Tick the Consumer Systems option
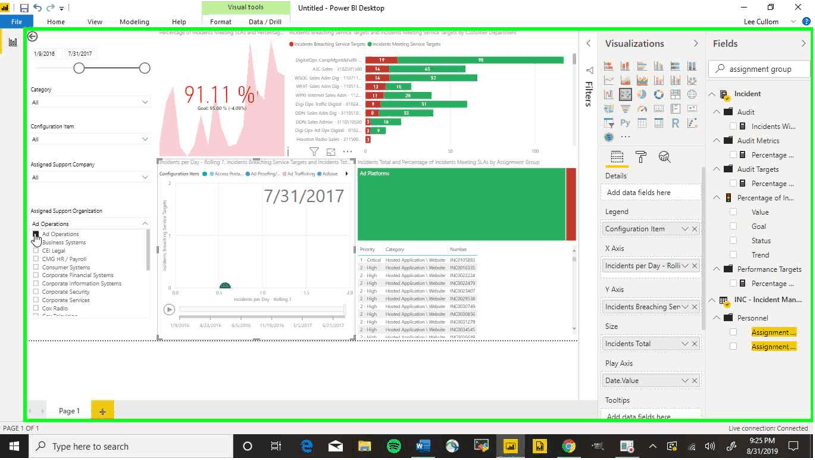 [37, 268]
